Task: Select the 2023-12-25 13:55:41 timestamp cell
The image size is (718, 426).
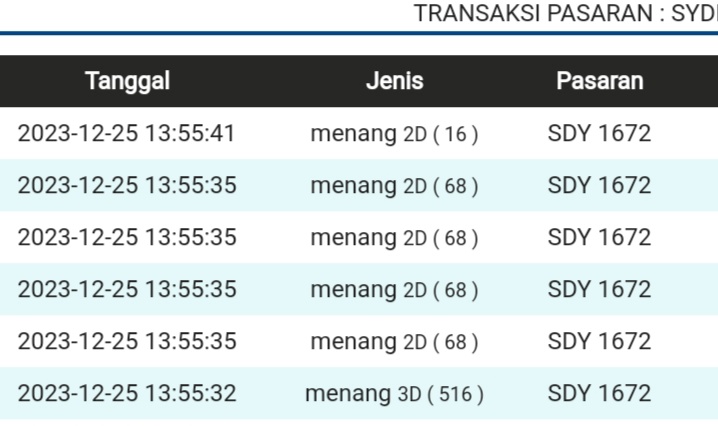Action: click(x=127, y=133)
